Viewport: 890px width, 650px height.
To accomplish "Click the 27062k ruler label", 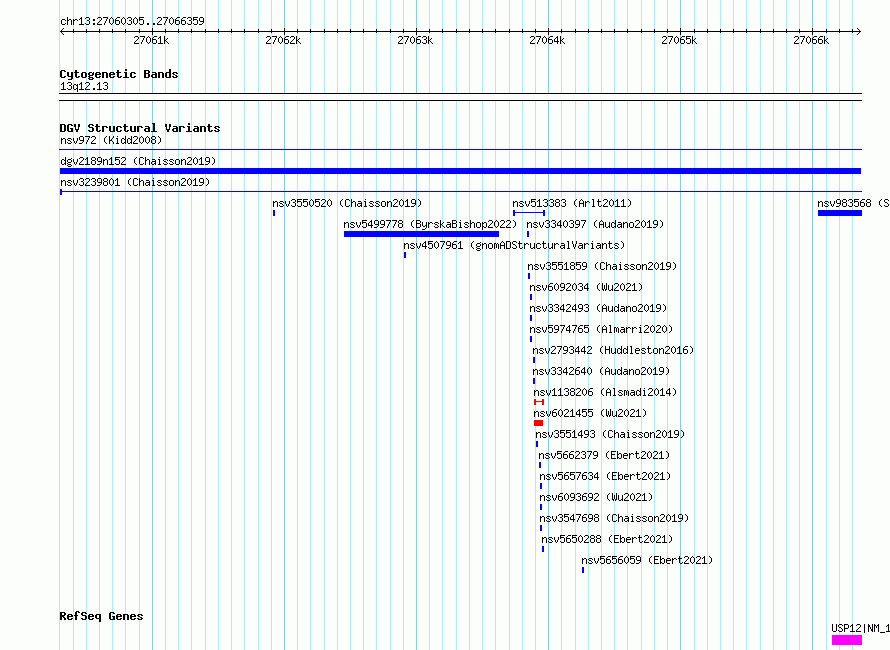I will tap(283, 40).
